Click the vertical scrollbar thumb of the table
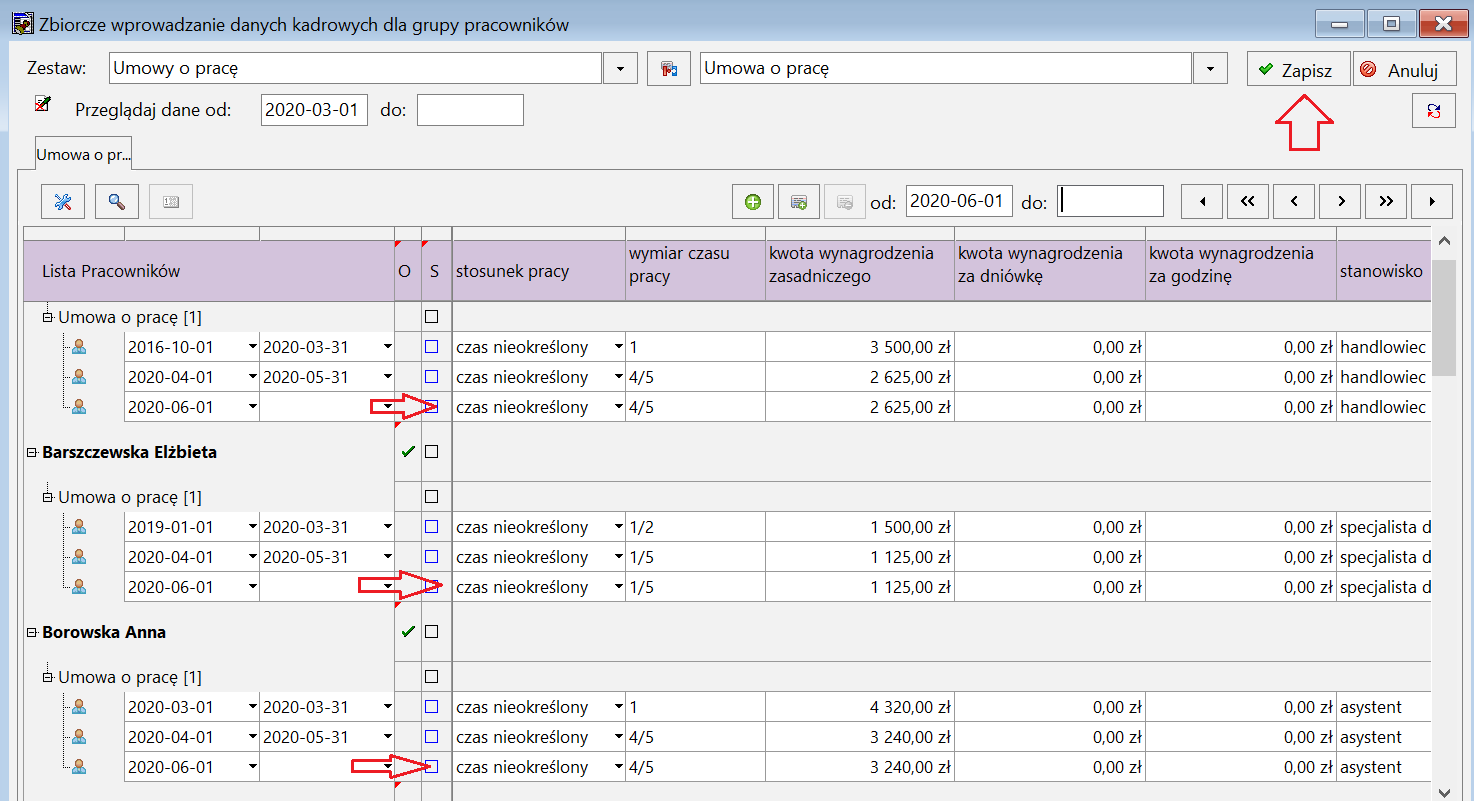Screen dimensions: 1474x801 pos(1444,316)
